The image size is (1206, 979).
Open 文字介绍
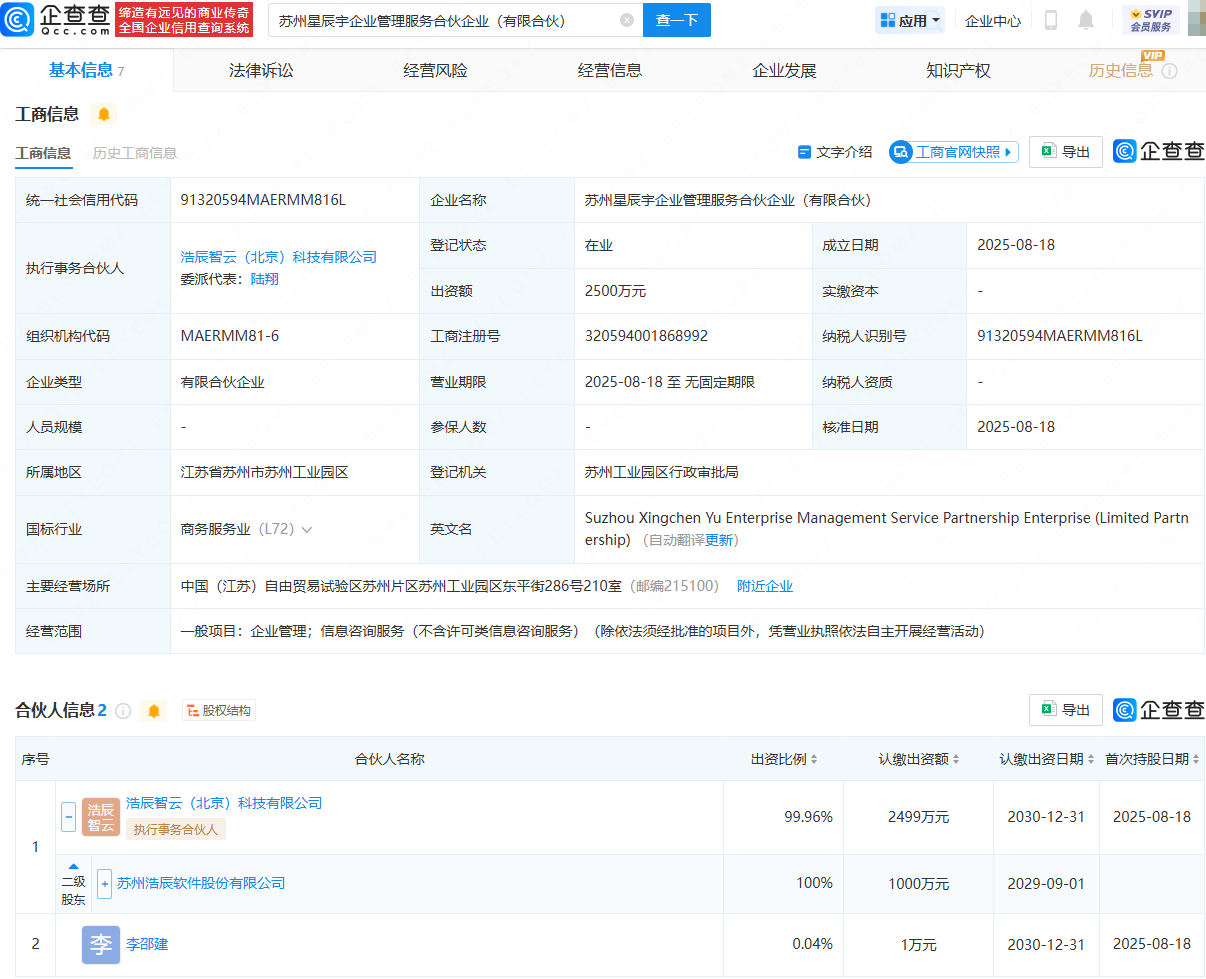(x=835, y=152)
